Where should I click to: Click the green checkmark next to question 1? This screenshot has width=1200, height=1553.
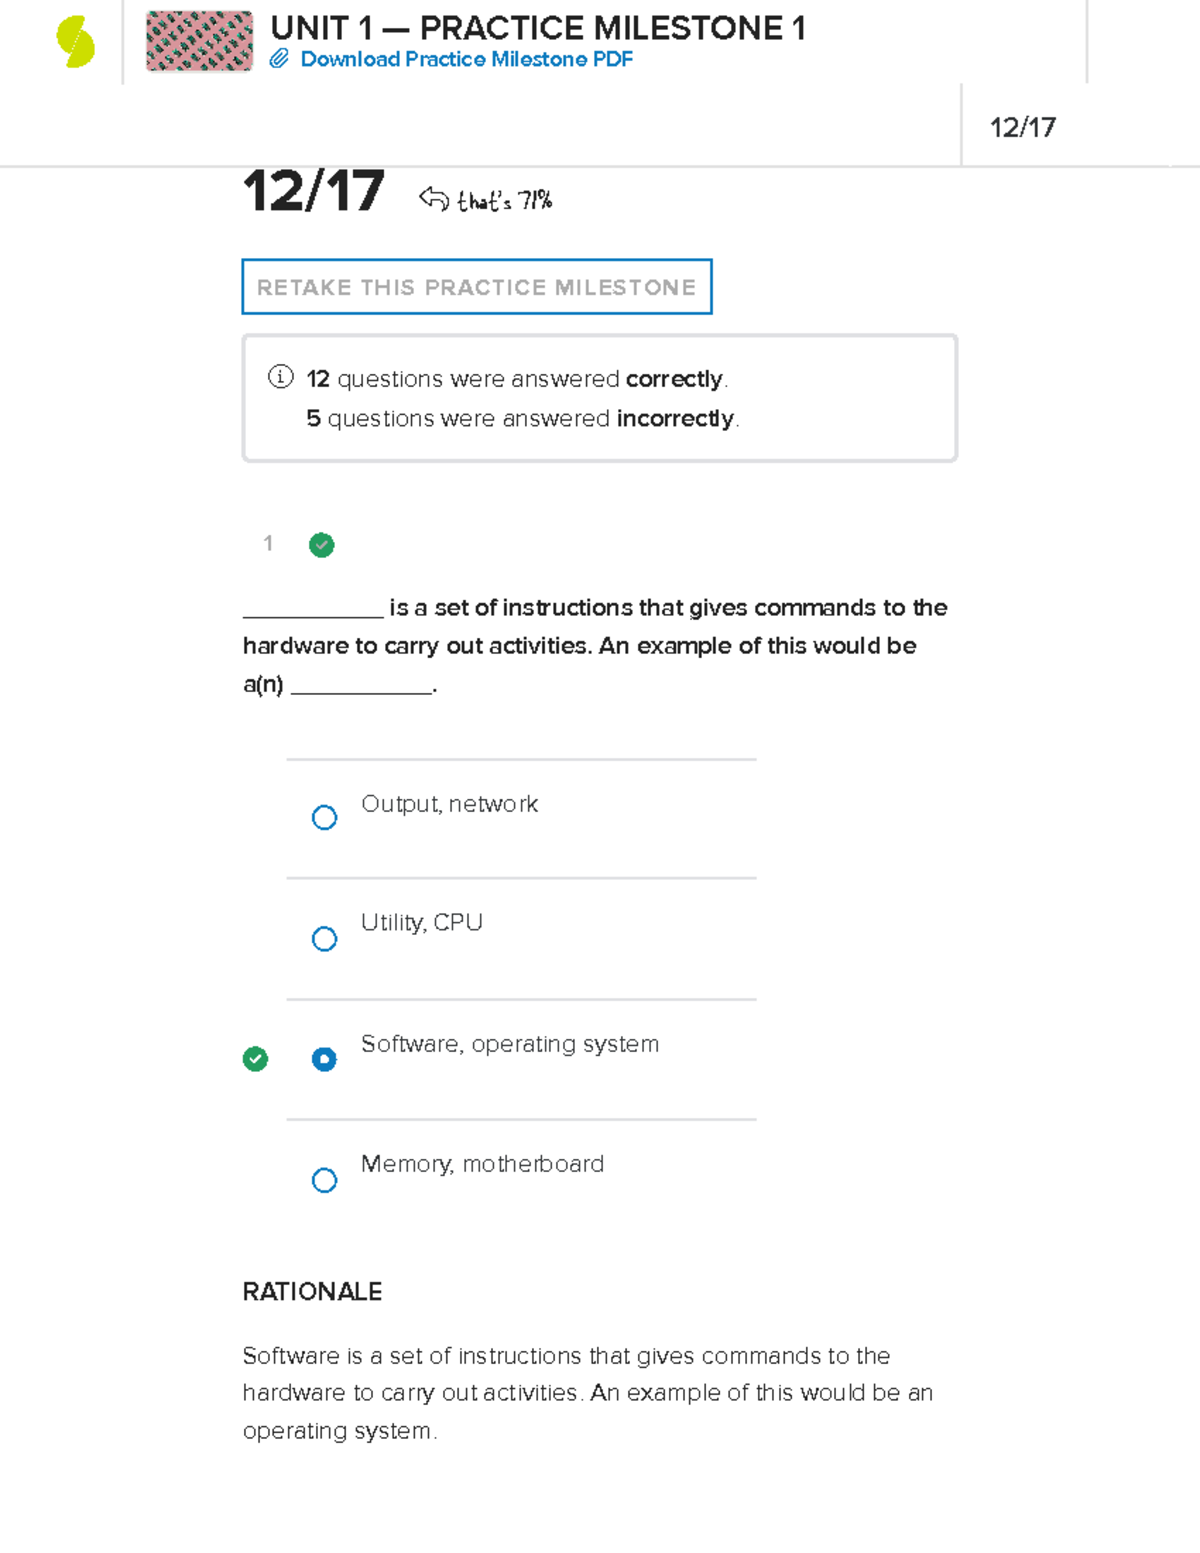tap(321, 544)
